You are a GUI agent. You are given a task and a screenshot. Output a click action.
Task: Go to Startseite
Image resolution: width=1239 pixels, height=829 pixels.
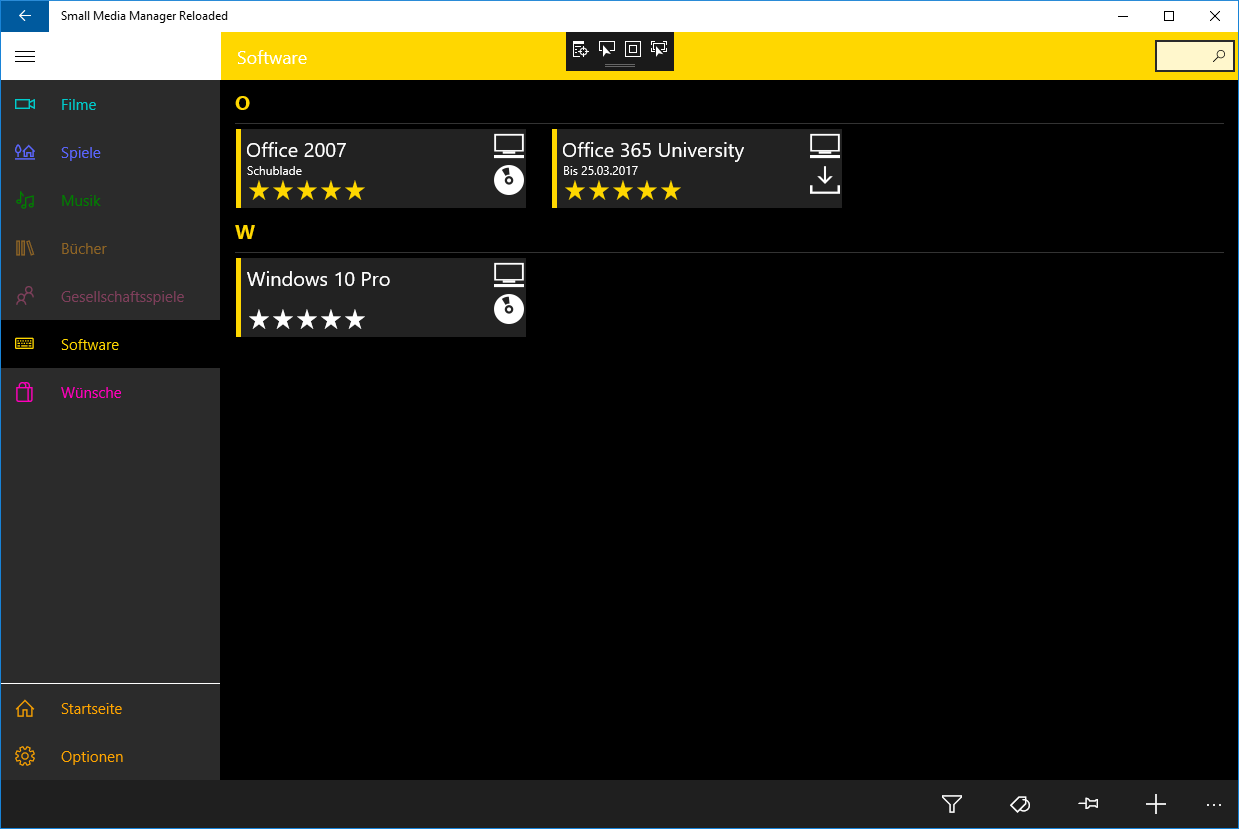tap(110, 709)
